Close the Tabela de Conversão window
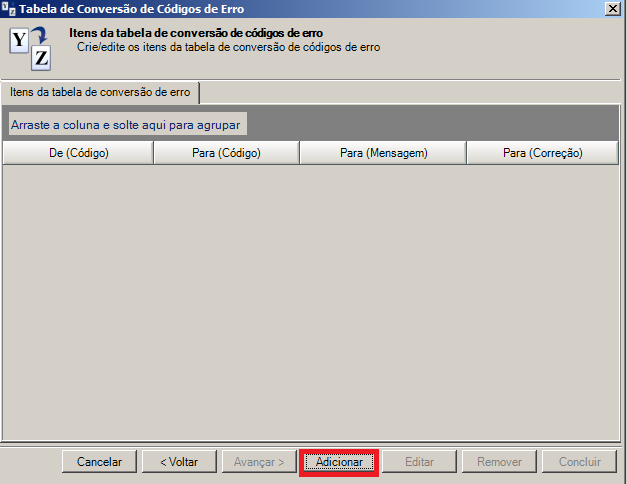Viewport: 627px width, 484px height. point(613,8)
